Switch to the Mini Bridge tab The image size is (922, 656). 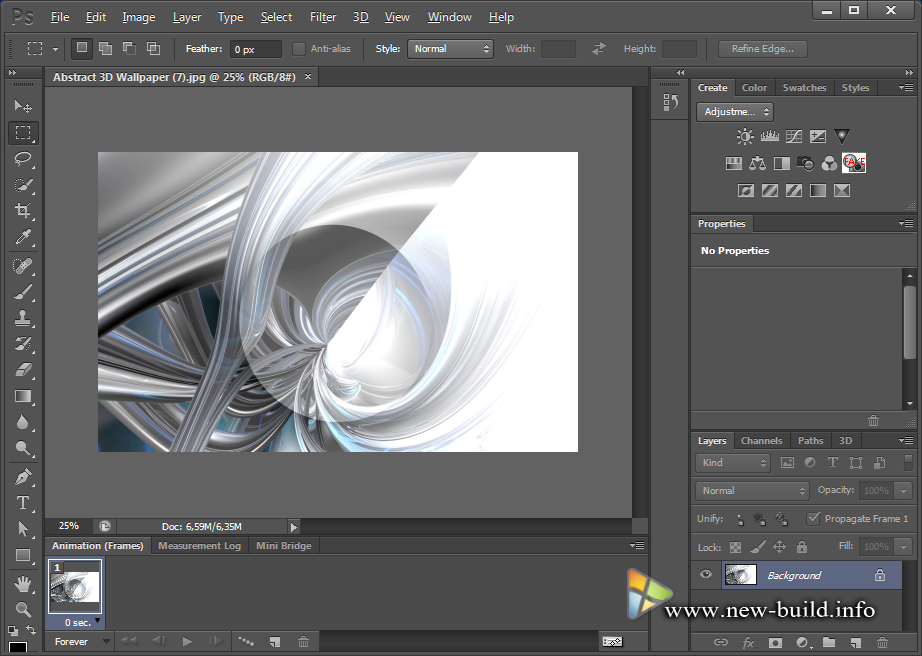(283, 546)
